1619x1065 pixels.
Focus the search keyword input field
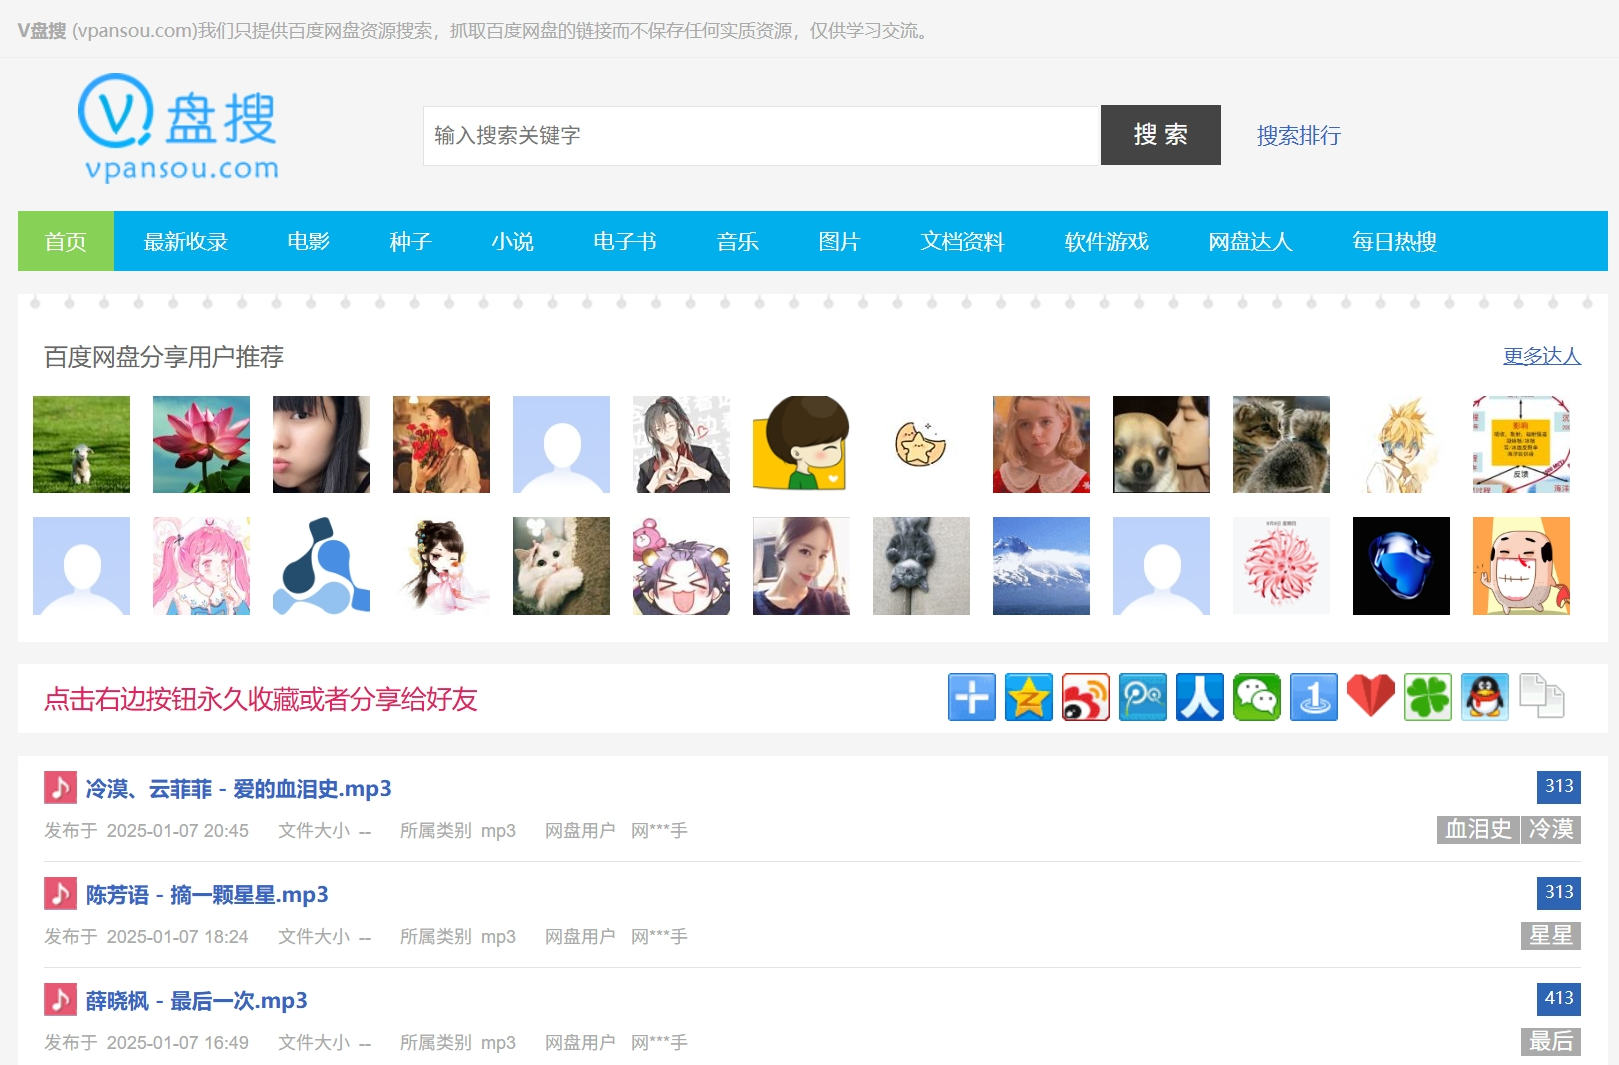click(x=761, y=135)
